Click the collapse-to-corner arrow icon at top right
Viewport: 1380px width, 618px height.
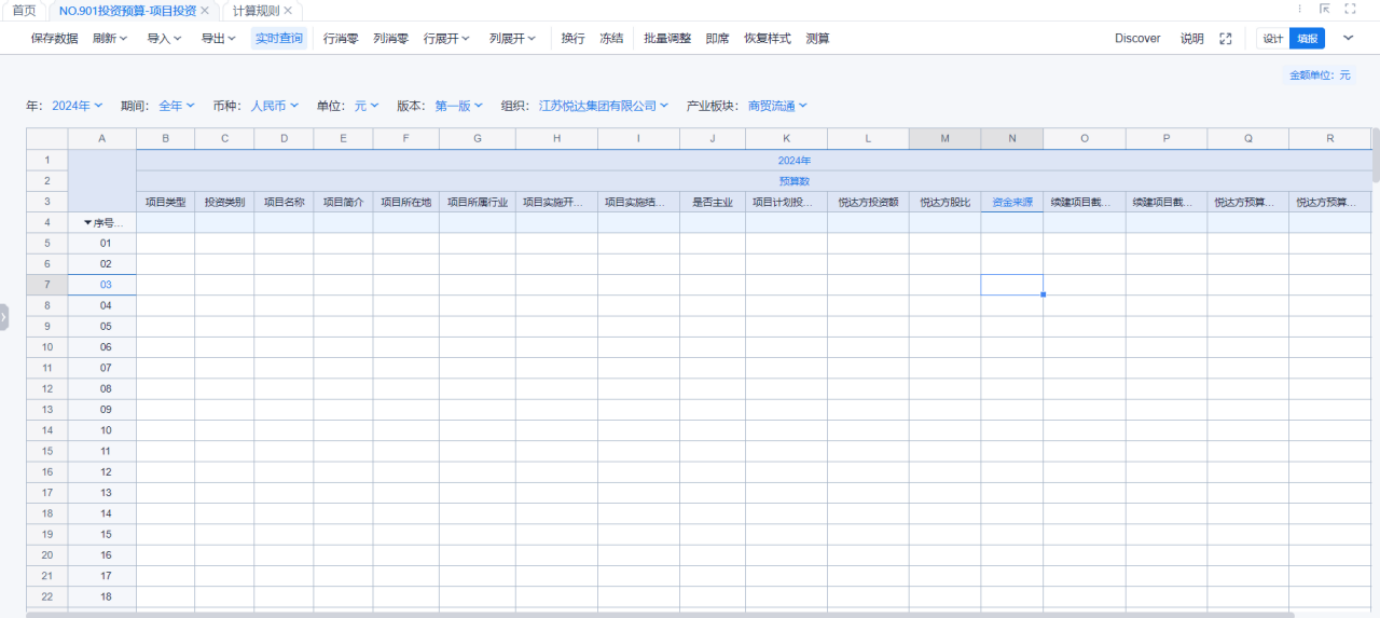click(1325, 9)
